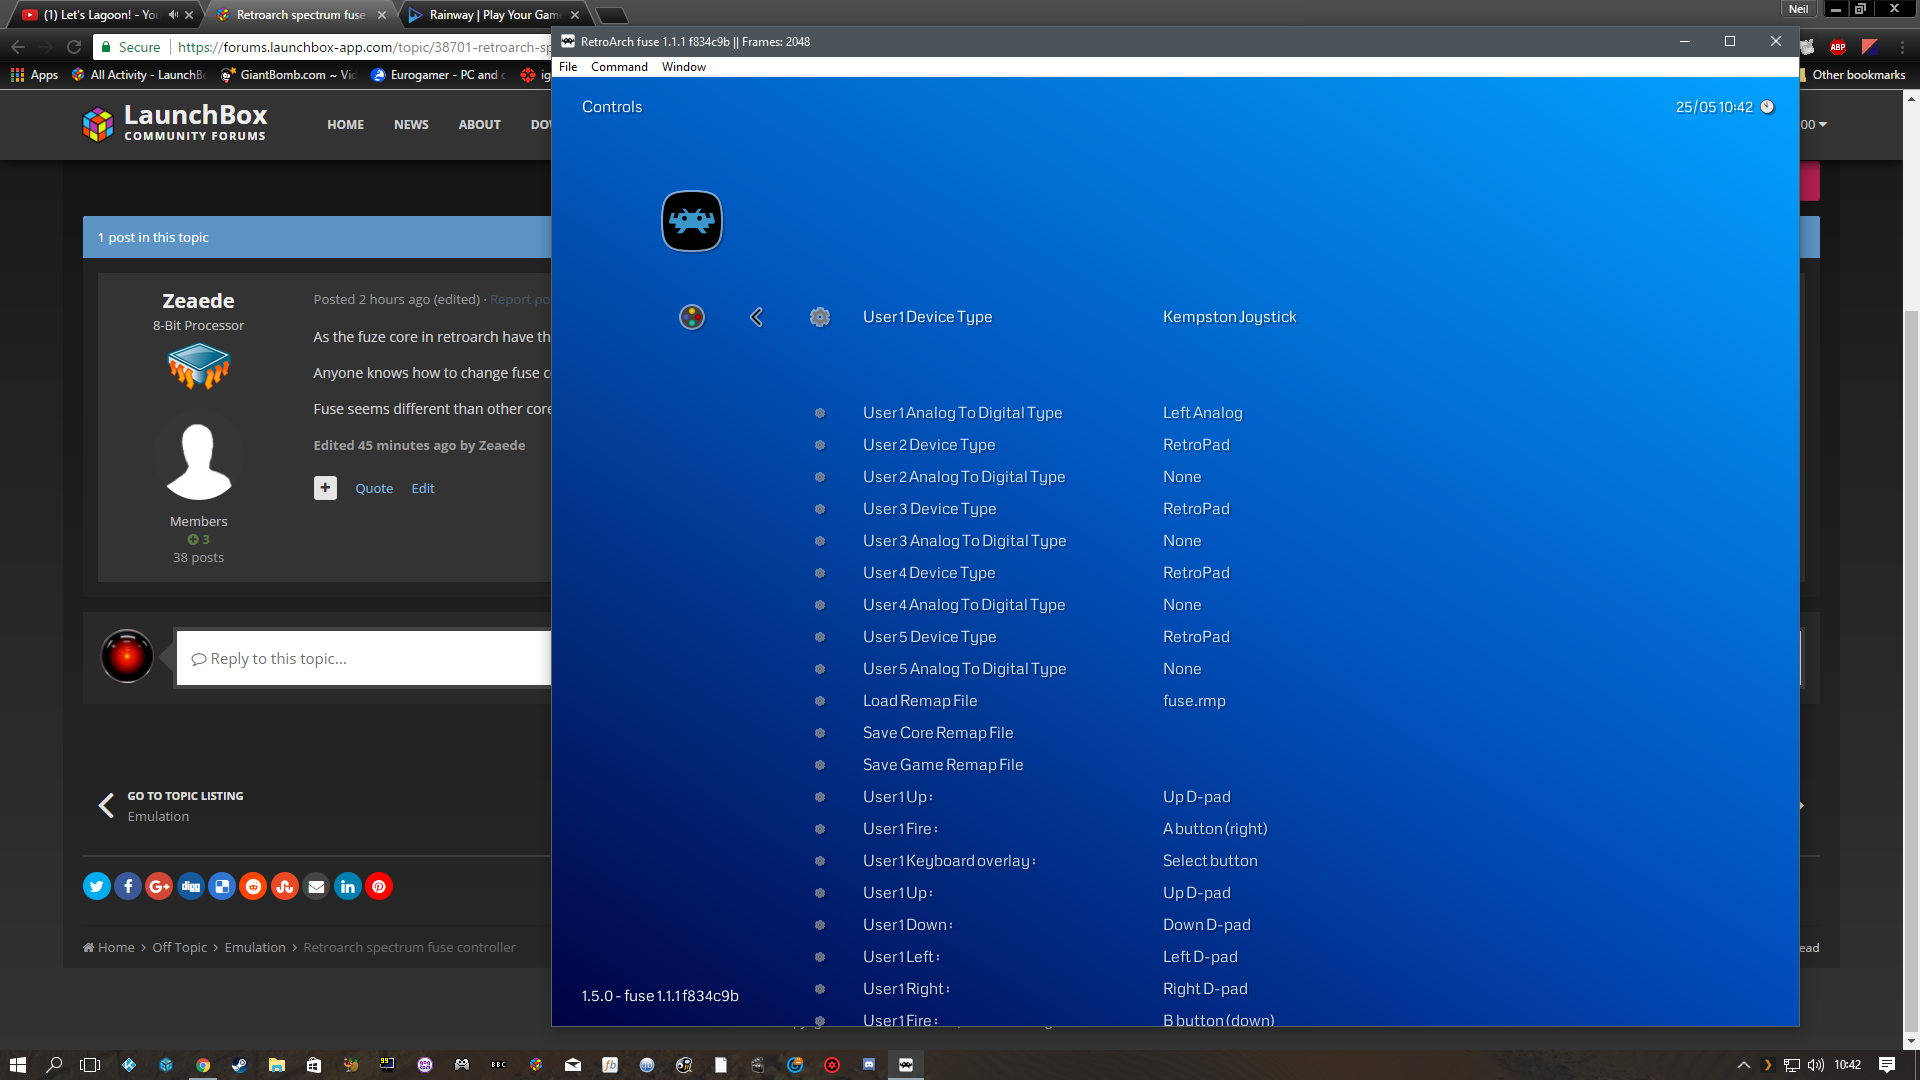Open the Action Center notifications icon
This screenshot has height=1080, width=1920.
[x=1887, y=1065]
